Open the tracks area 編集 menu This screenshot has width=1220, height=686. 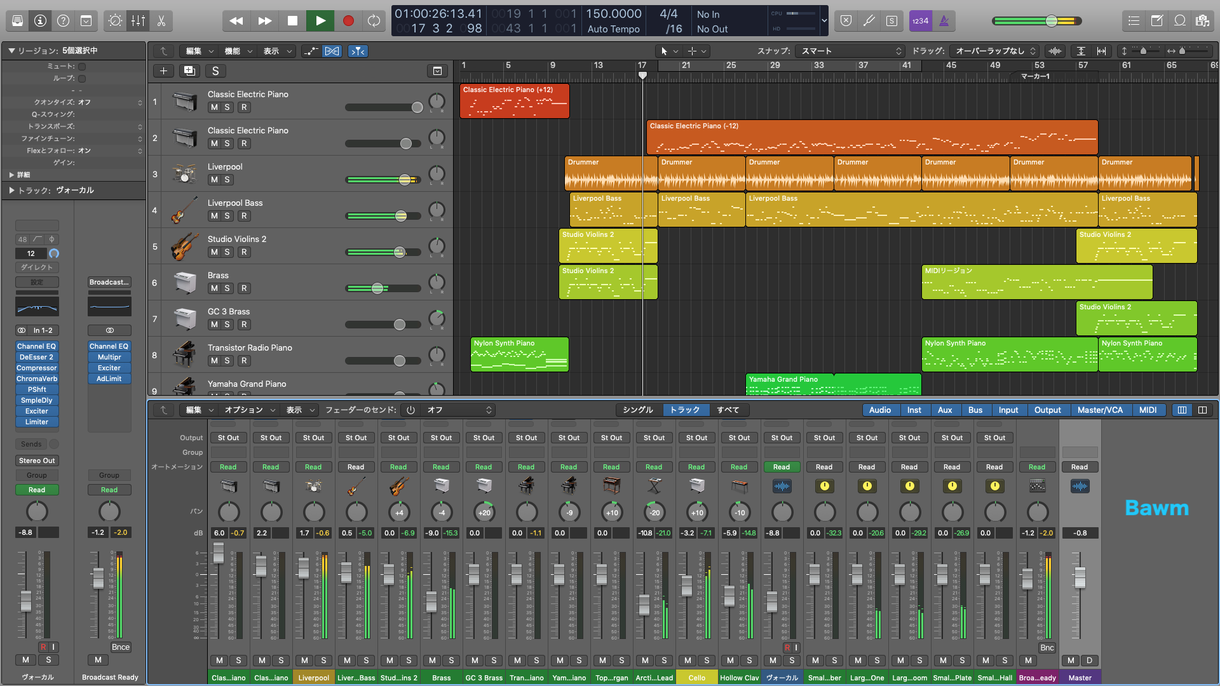coord(198,51)
